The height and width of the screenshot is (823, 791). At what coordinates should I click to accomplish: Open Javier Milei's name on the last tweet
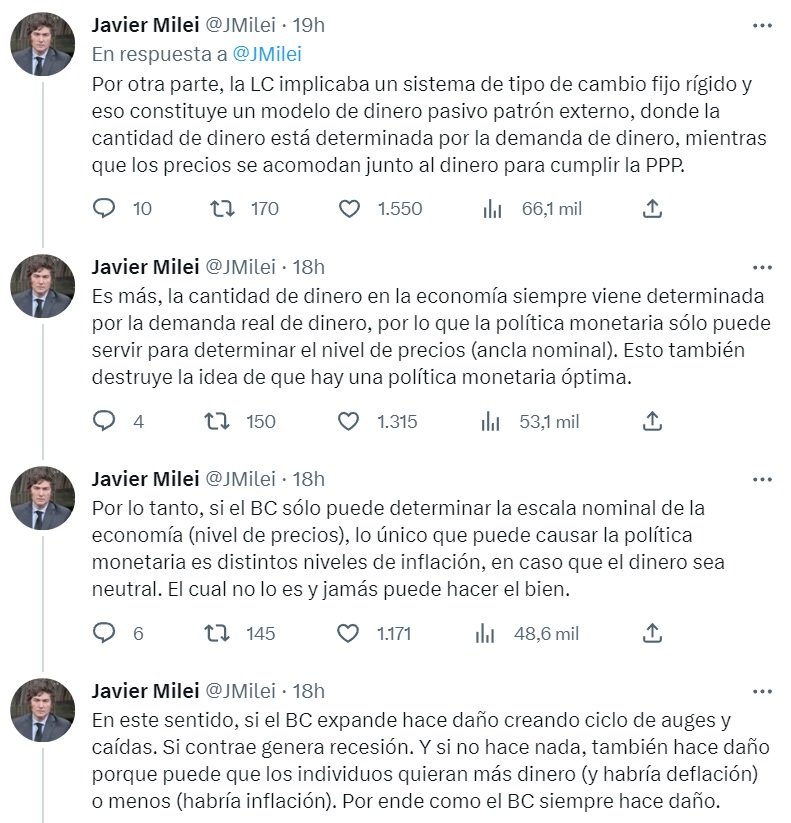point(145,691)
